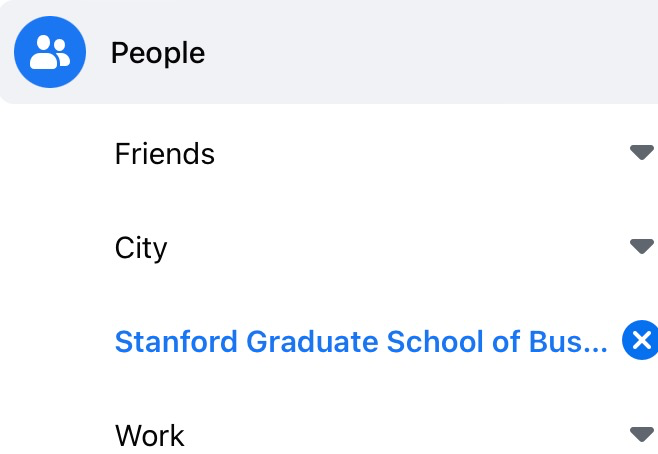Viewport: 658px width, 454px height.
Task: Click the Stanford Graduate School of Business filter
Action: pos(361,341)
